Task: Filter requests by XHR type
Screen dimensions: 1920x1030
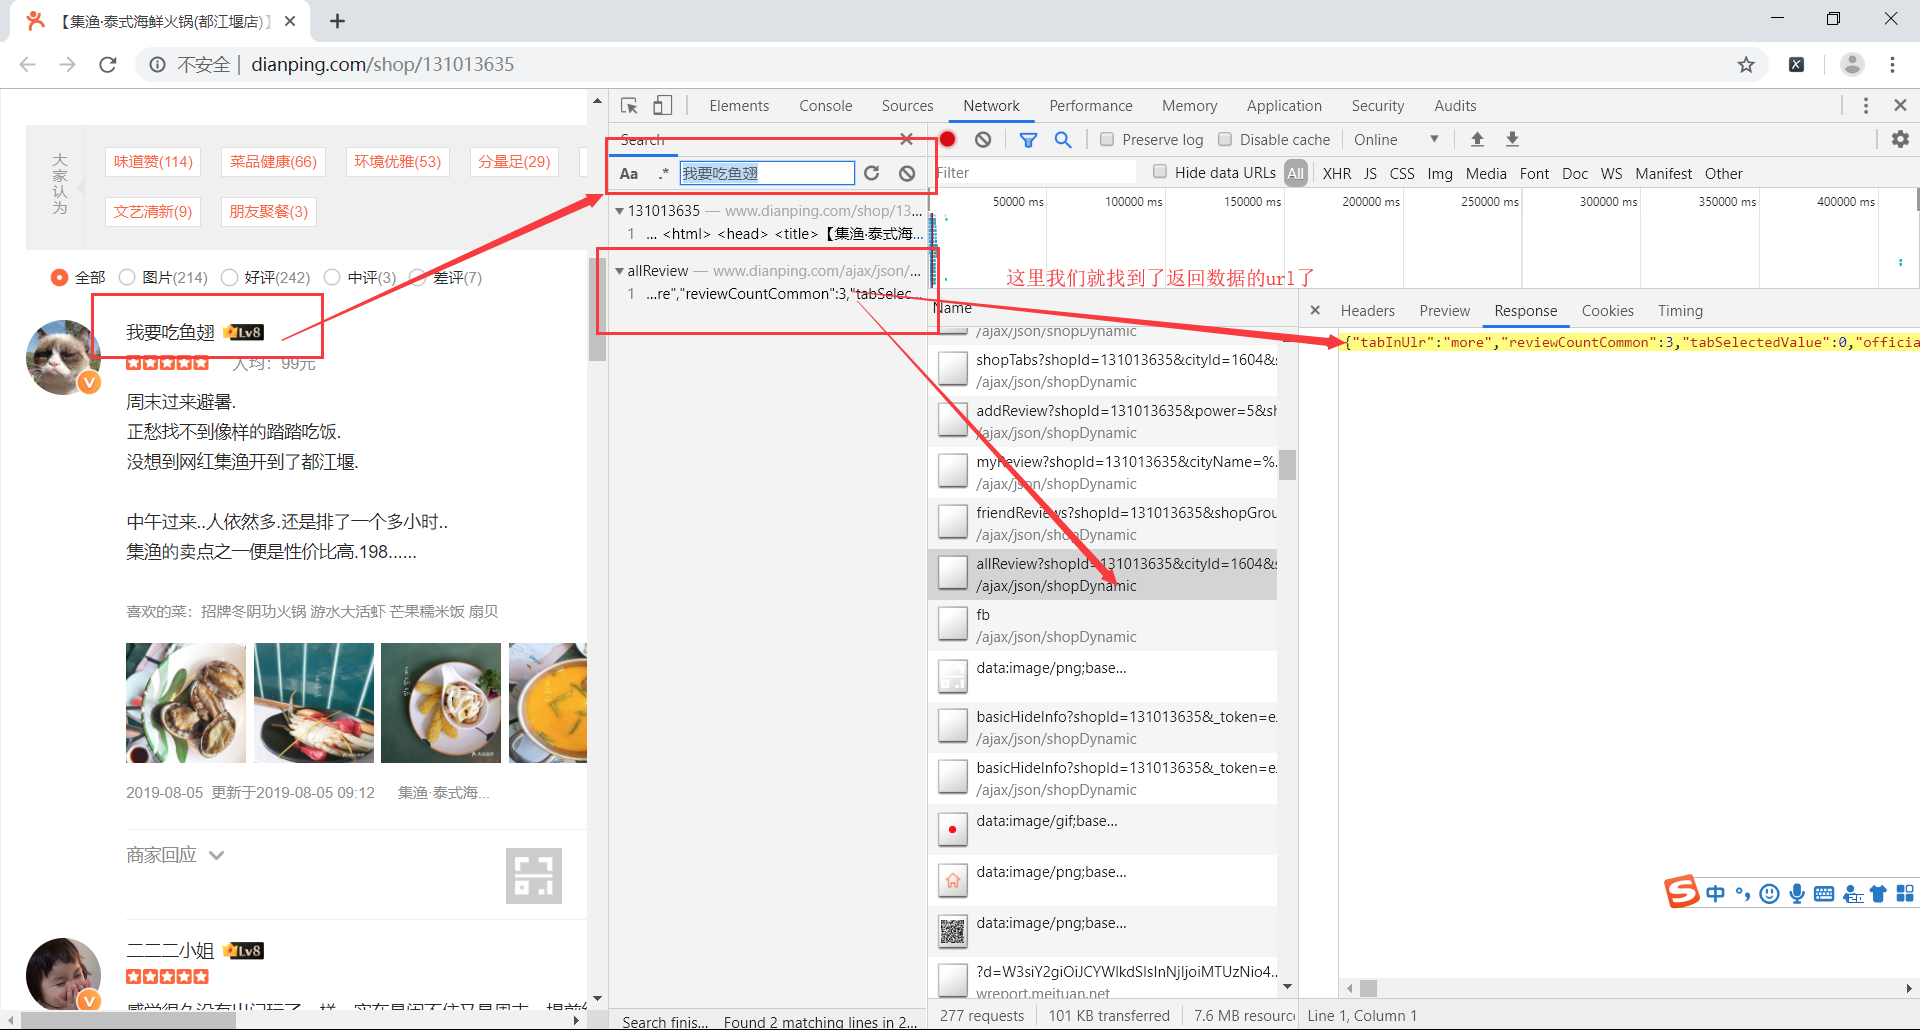Action: [x=1336, y=174]
